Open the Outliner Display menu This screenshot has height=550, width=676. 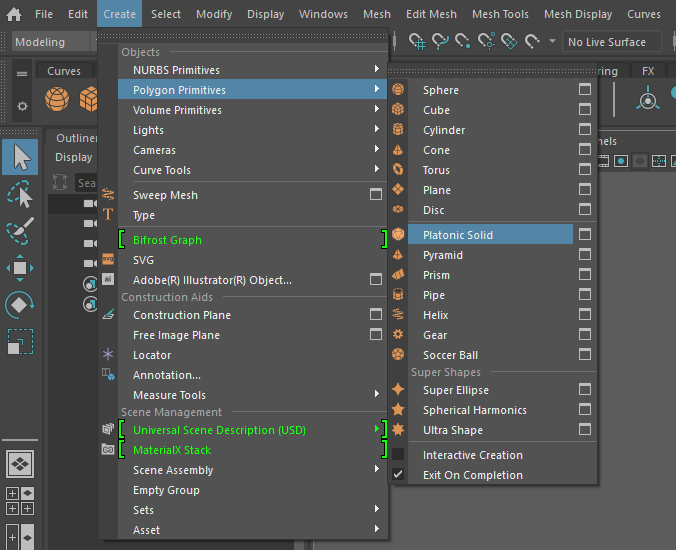[73, 157]
